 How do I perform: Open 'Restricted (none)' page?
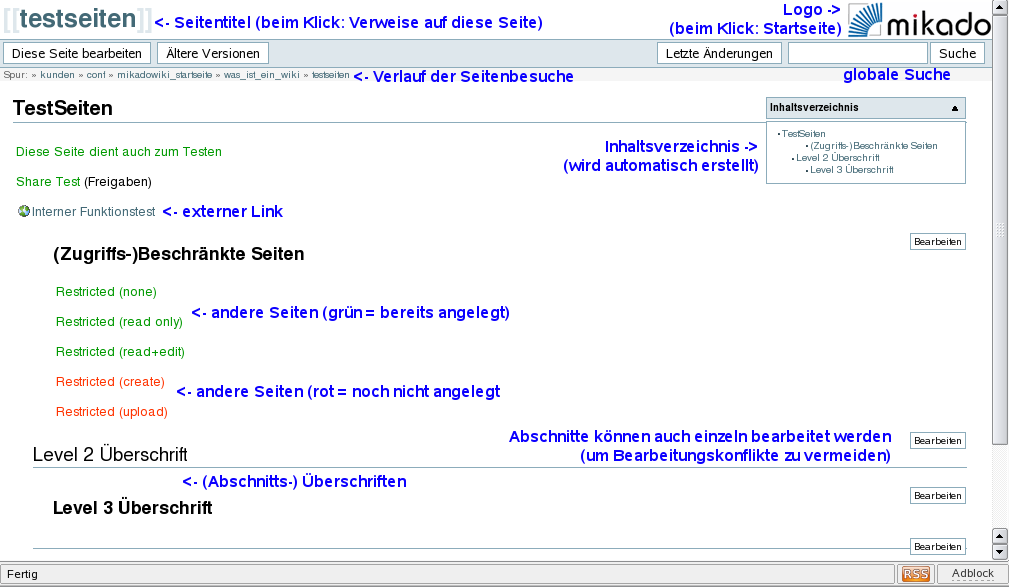[x=106, y=292]
